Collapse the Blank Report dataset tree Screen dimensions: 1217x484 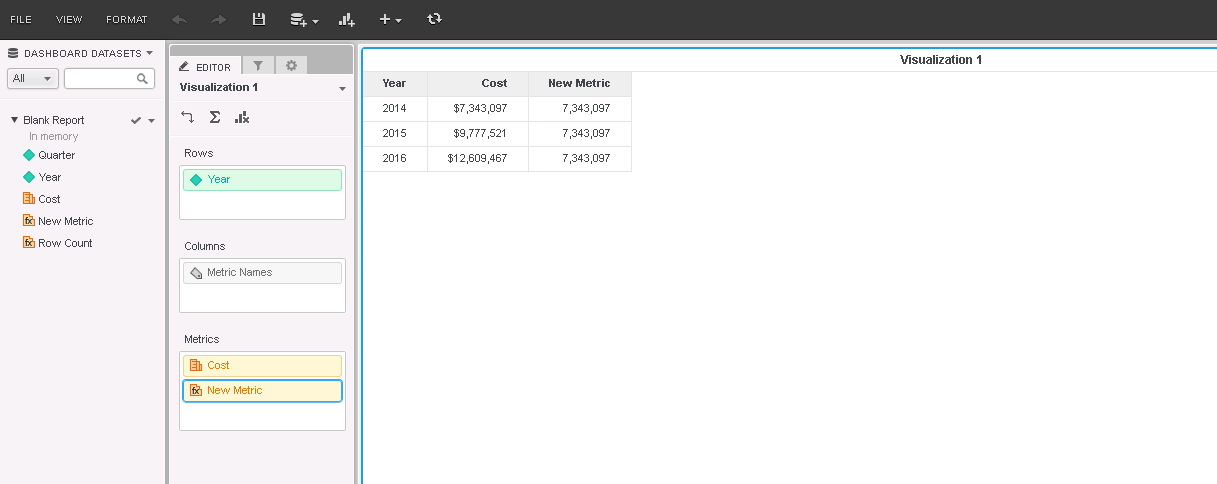click(x=15, y=120)
